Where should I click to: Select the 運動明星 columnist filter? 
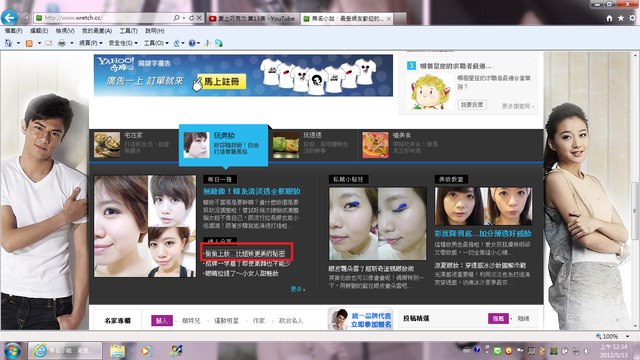(x=226, y=321)
